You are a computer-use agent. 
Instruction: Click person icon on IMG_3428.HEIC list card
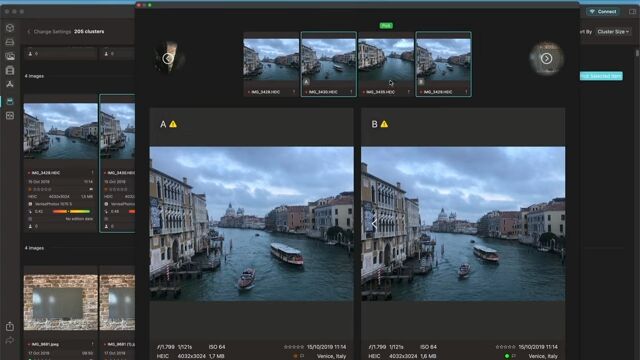point(30,226)
